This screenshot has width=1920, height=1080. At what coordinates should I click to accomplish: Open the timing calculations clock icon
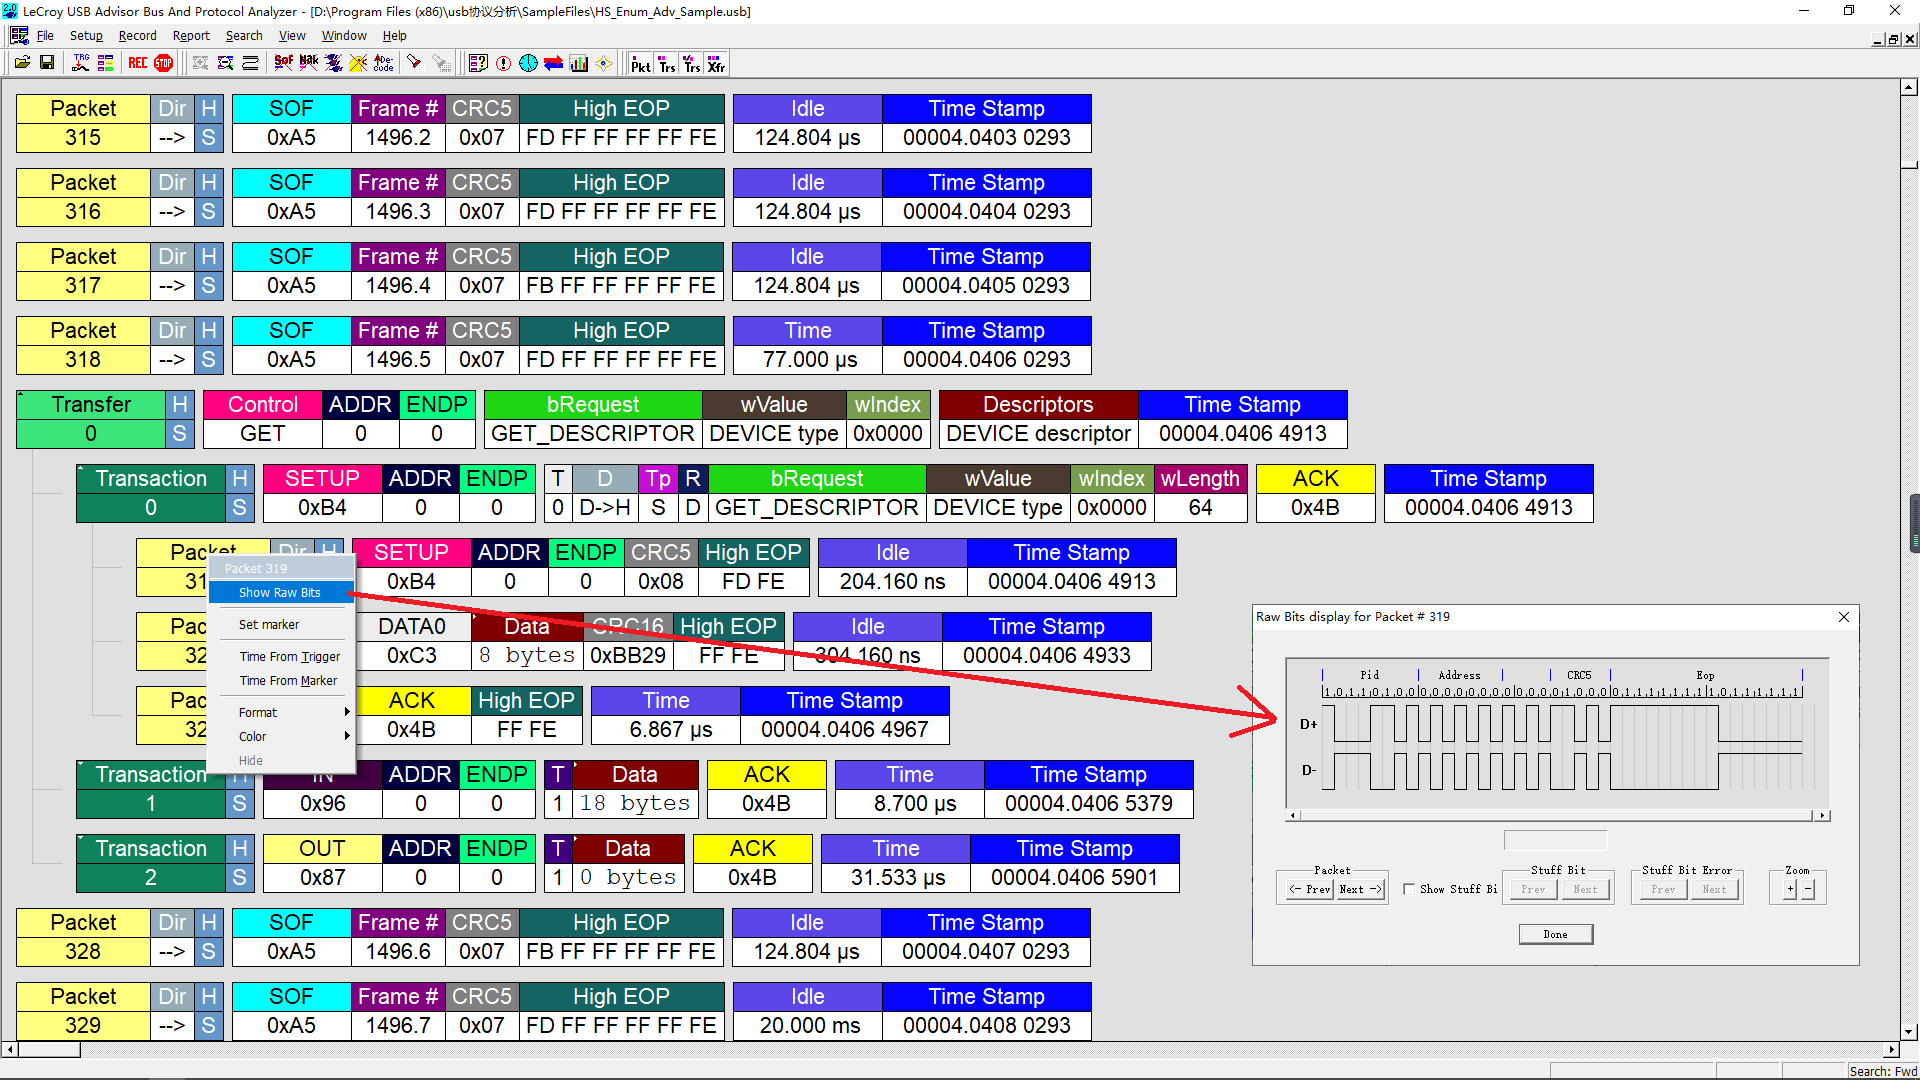(x=528, y=64)
